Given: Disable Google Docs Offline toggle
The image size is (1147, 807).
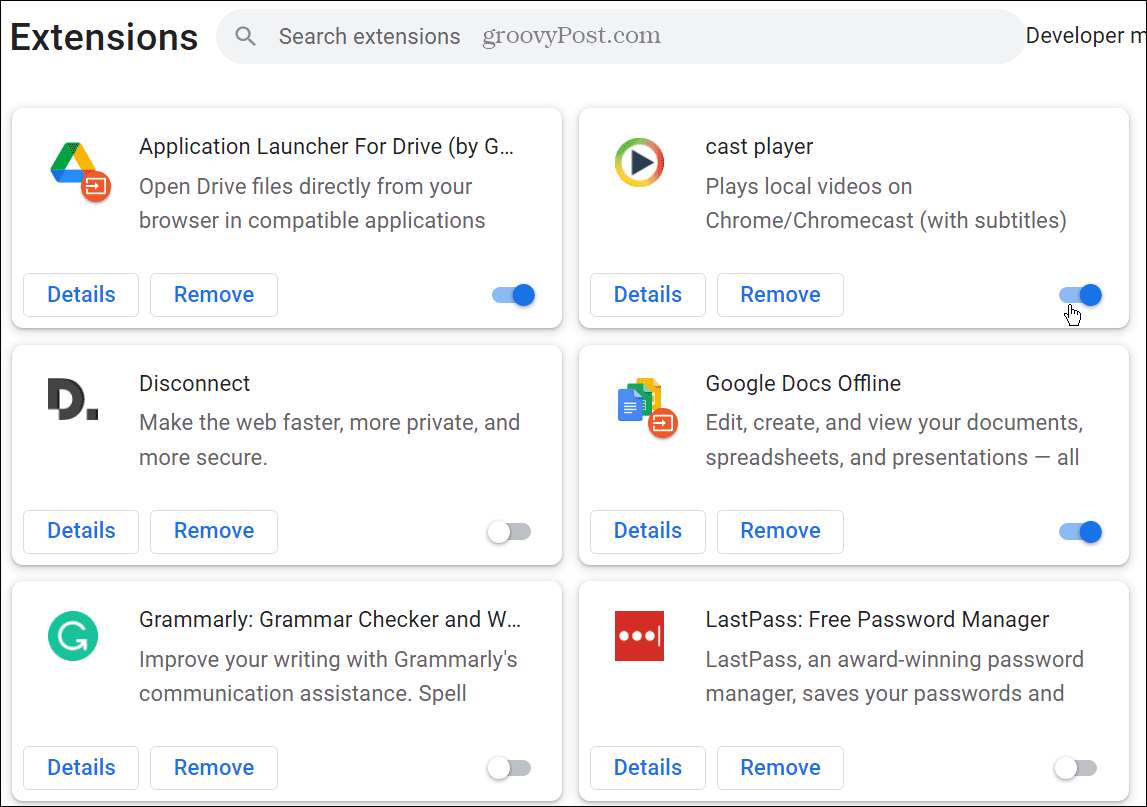Looking at the screenshot, I should coord(1080,532).
